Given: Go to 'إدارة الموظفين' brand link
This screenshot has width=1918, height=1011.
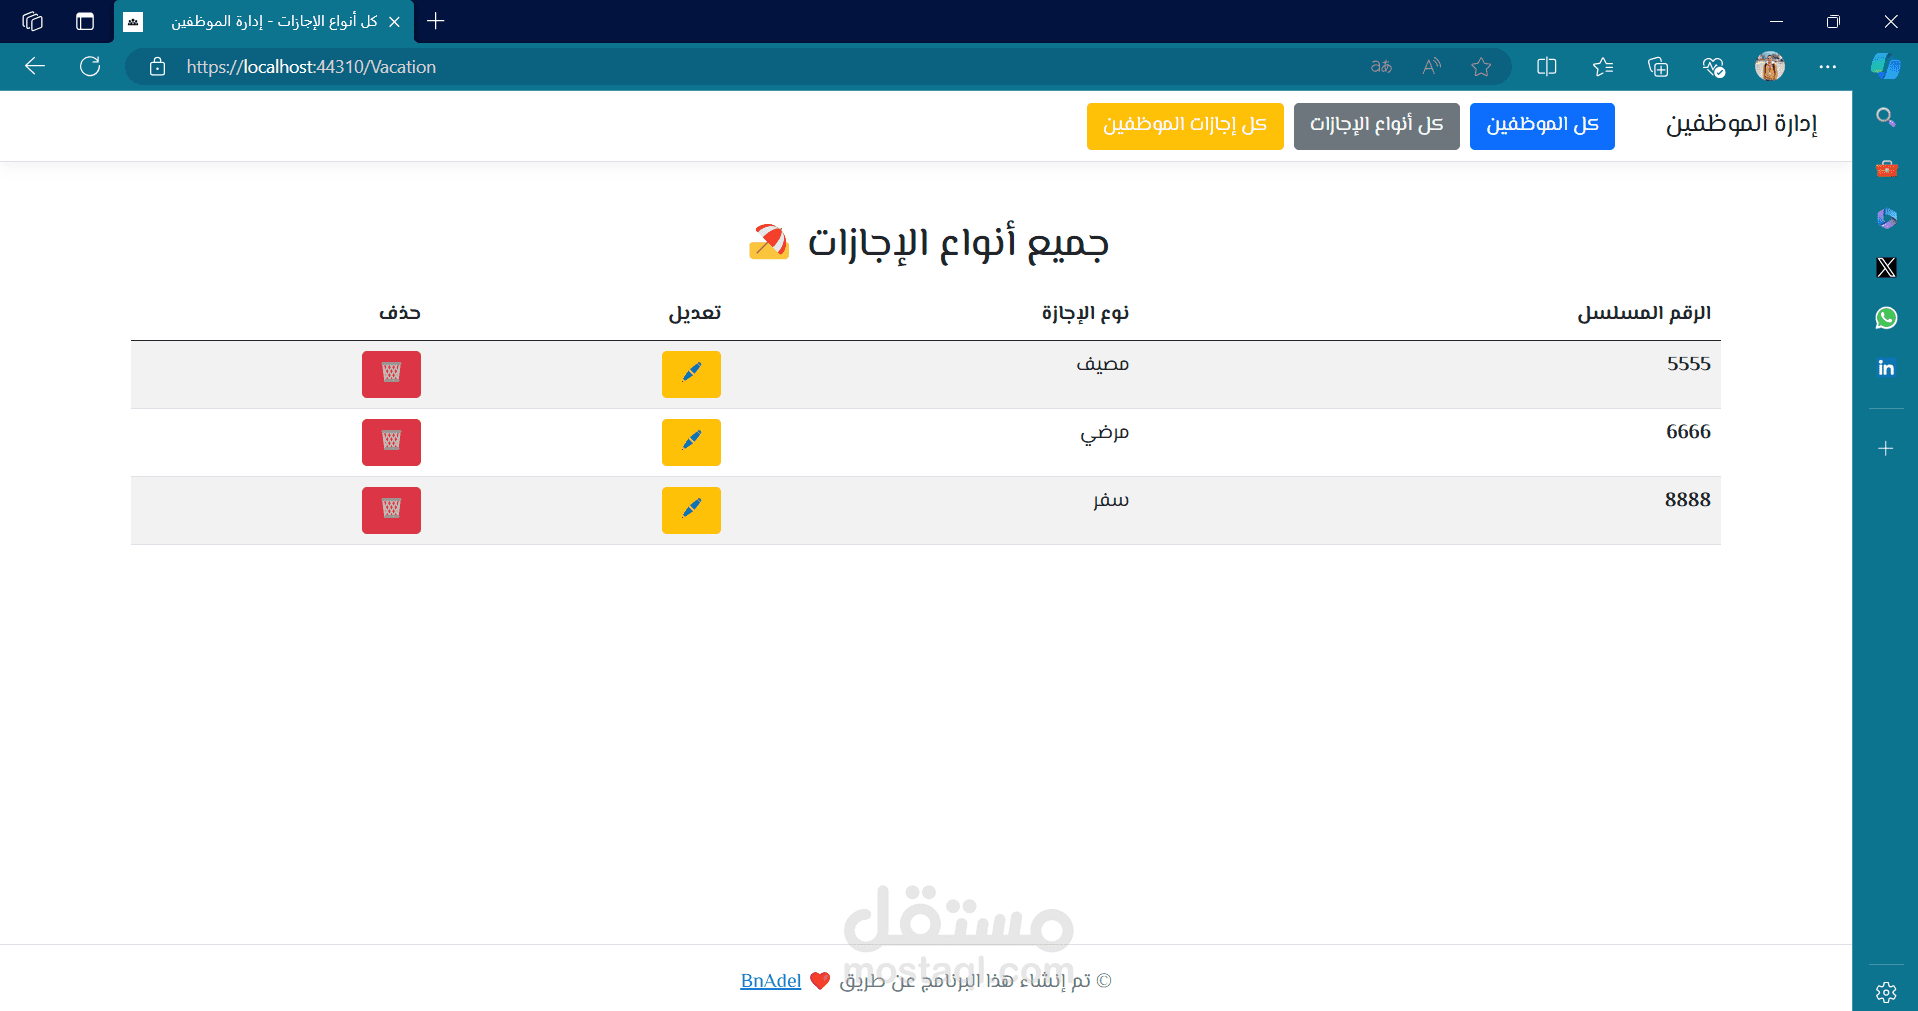Looking at the screenshot, I should coord(1741,125).
